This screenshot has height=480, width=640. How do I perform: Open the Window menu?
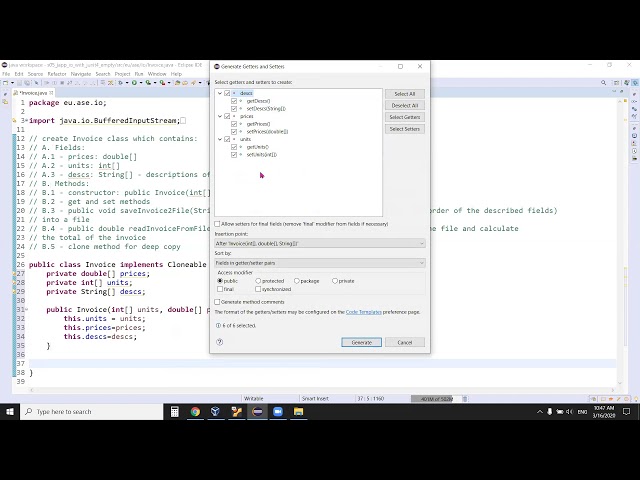pos(157,74)
